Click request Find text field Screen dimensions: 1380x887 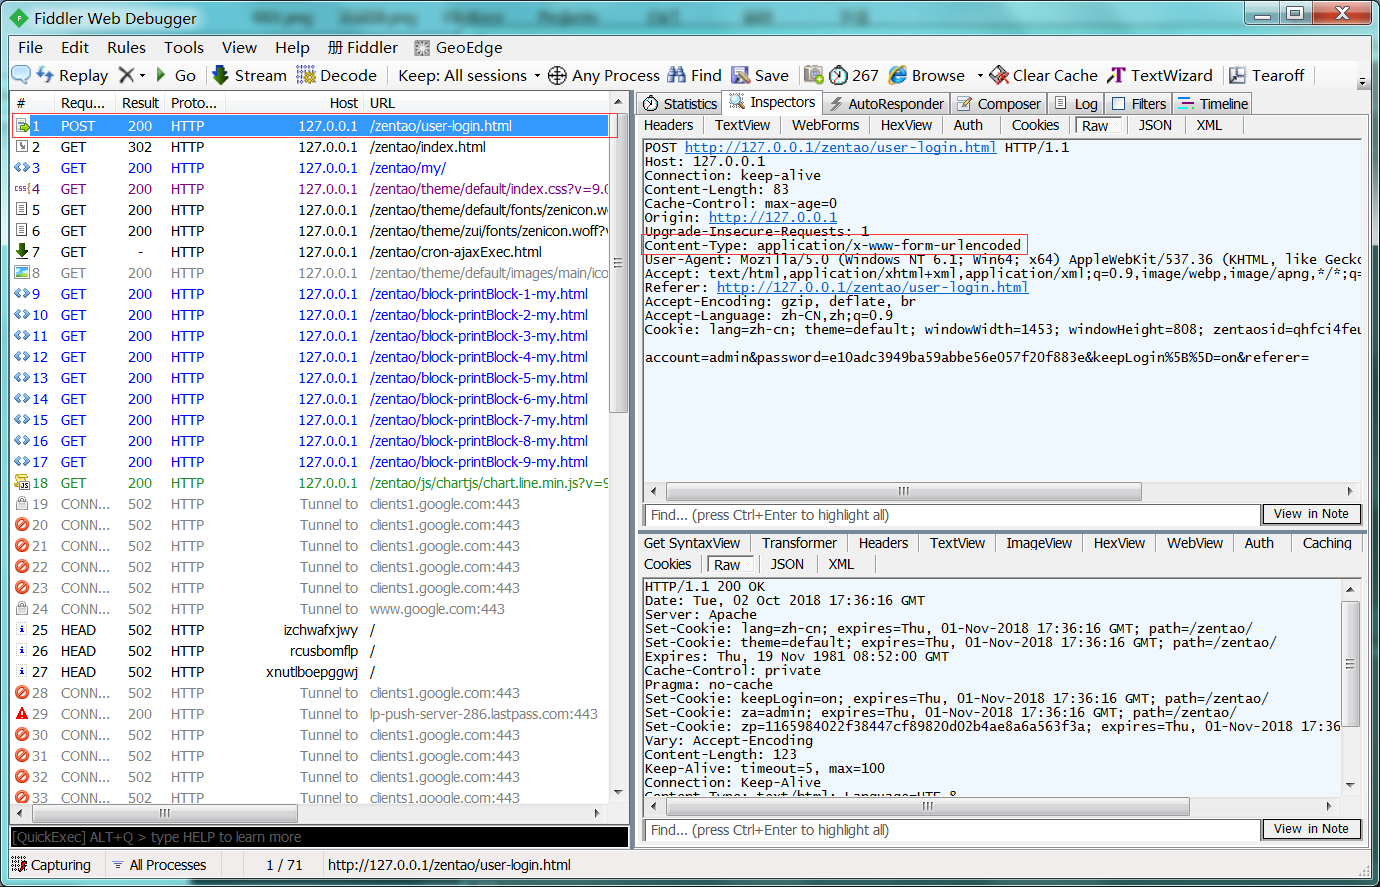(951, 515)
